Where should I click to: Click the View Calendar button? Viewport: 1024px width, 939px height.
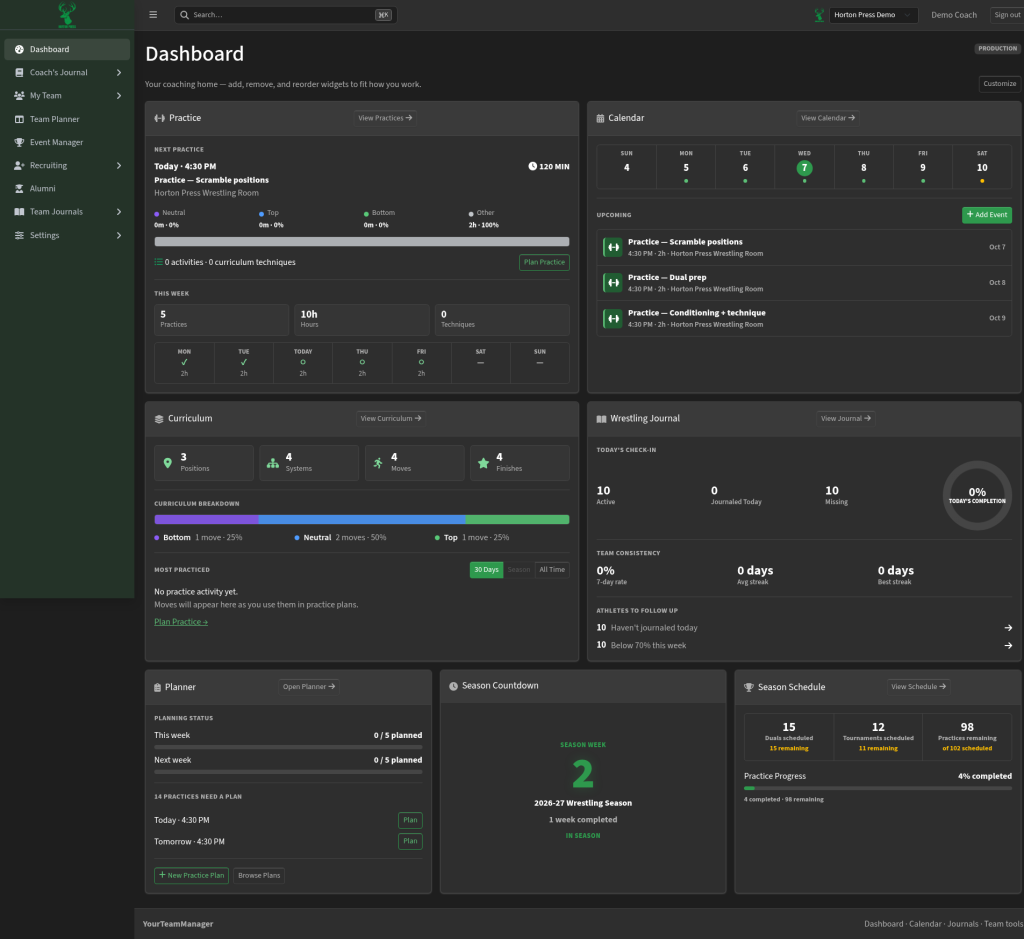pyautogui.click(x=827, y=118)
